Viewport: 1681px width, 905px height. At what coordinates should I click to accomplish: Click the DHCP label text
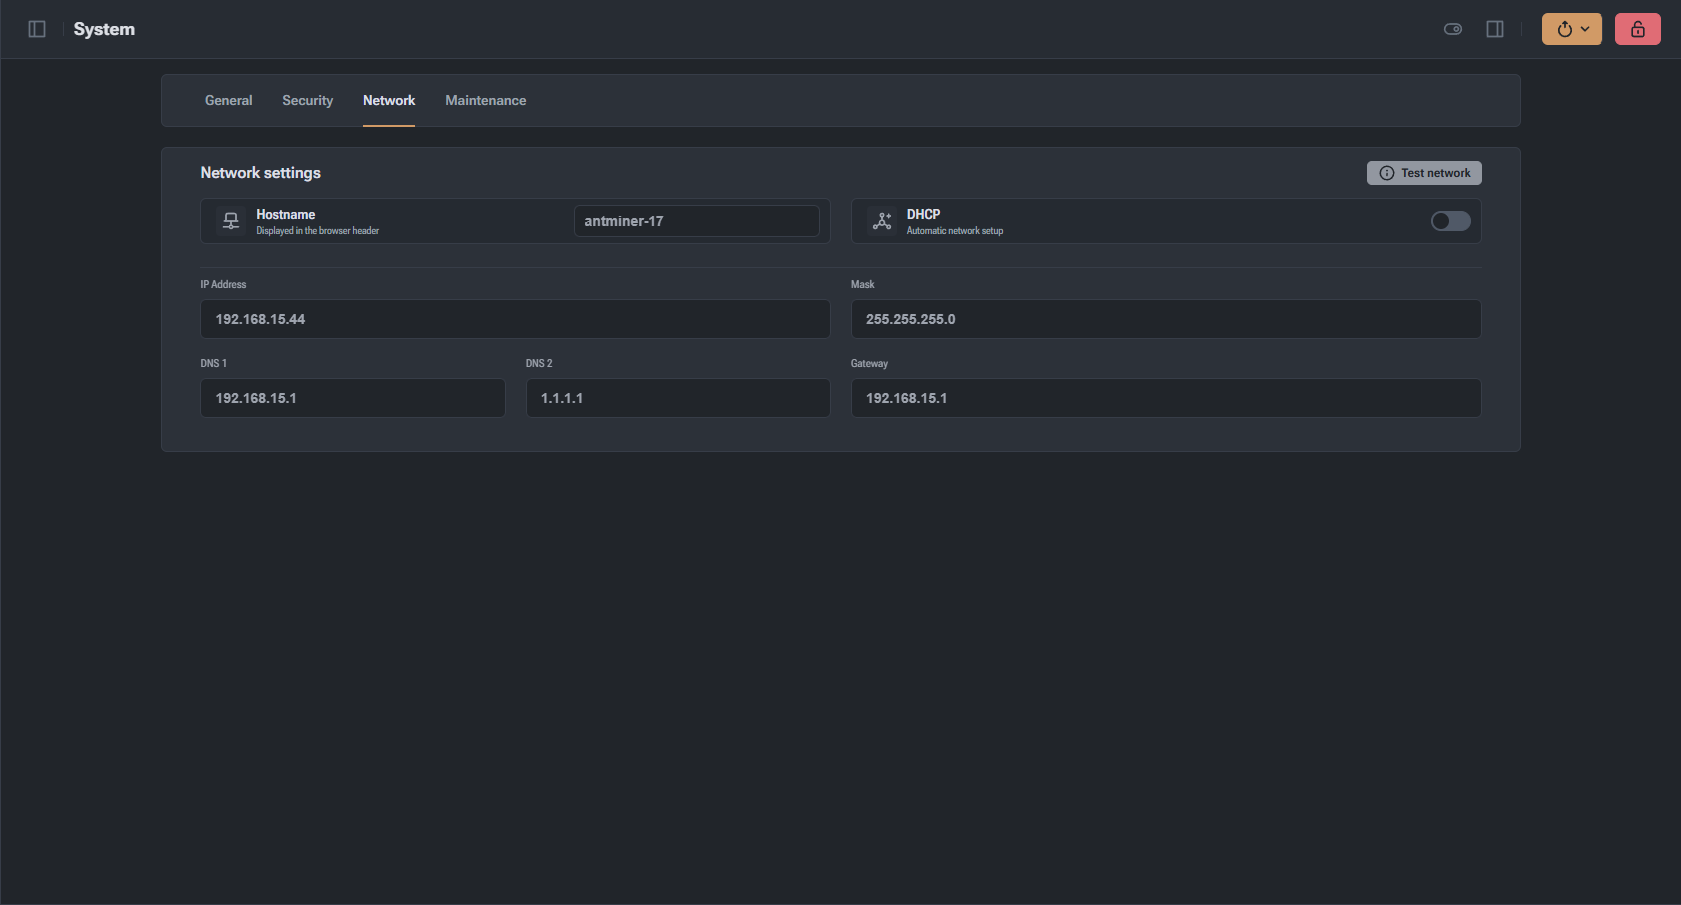tap(923, 214)
